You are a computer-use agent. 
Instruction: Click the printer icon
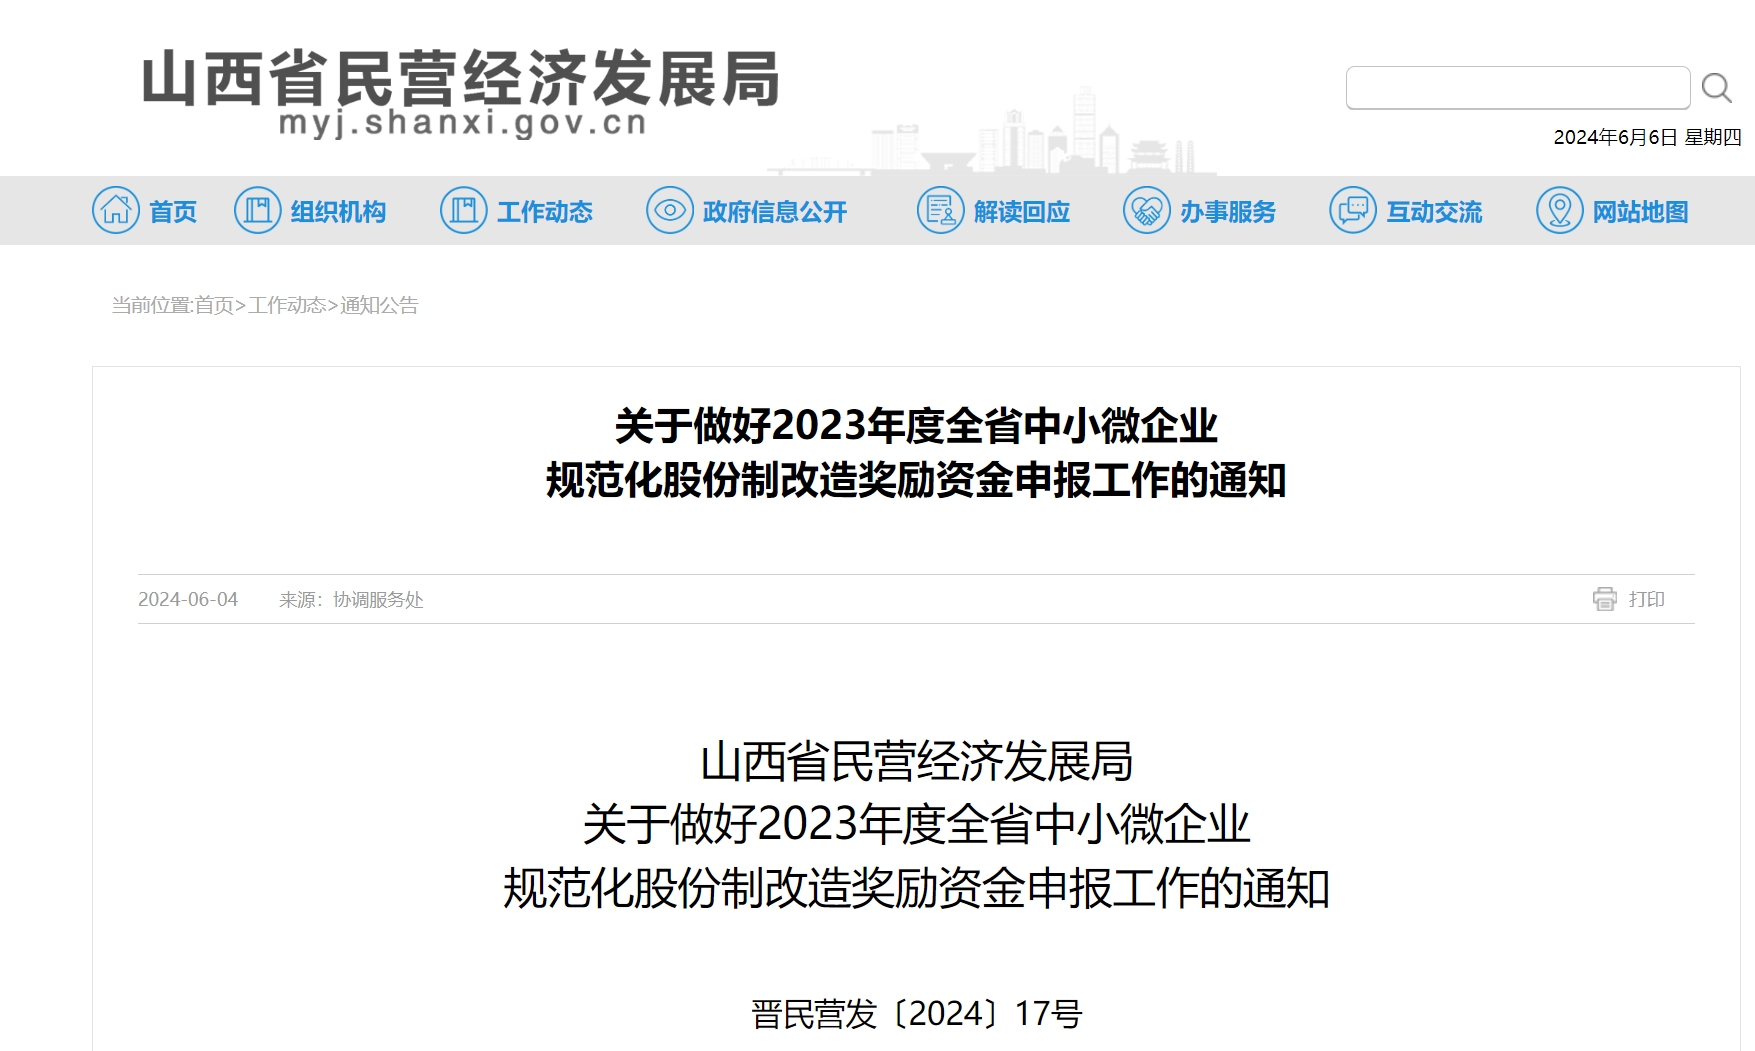pyautogui.click(x=1605, y=599)
